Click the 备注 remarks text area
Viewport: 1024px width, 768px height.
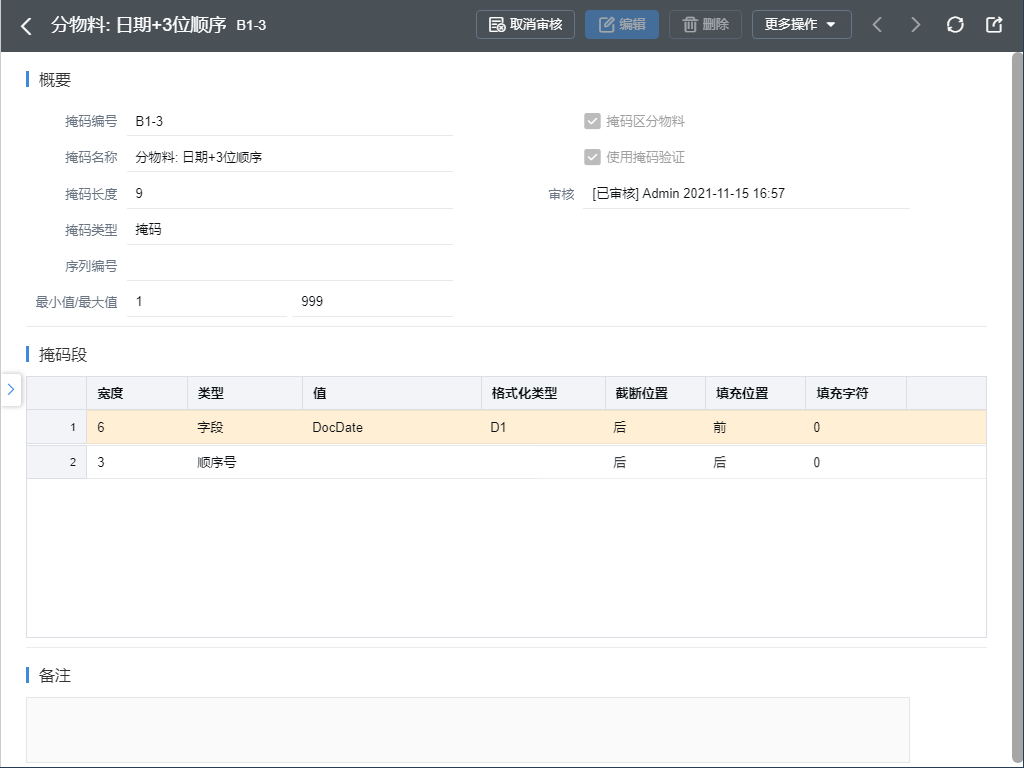tap(468, 729)
